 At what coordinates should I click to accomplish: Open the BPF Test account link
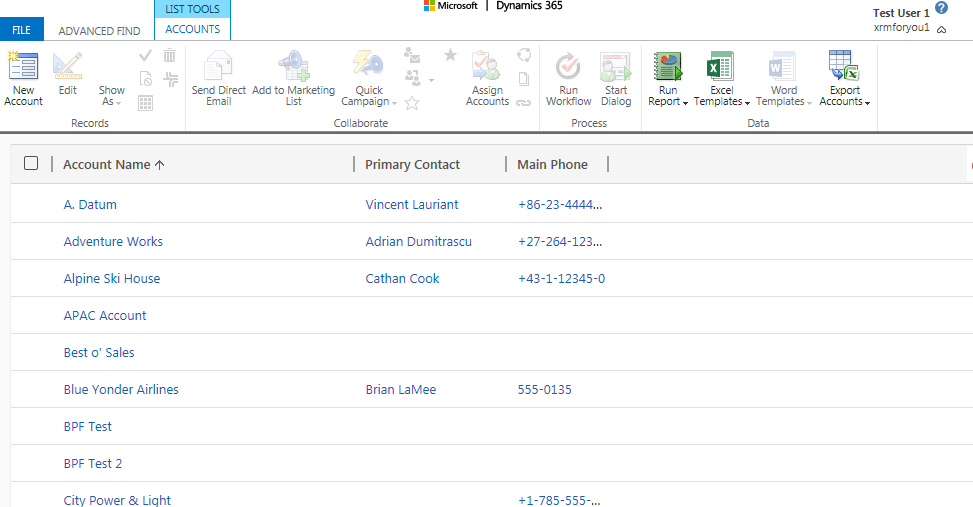click(87, 426)
